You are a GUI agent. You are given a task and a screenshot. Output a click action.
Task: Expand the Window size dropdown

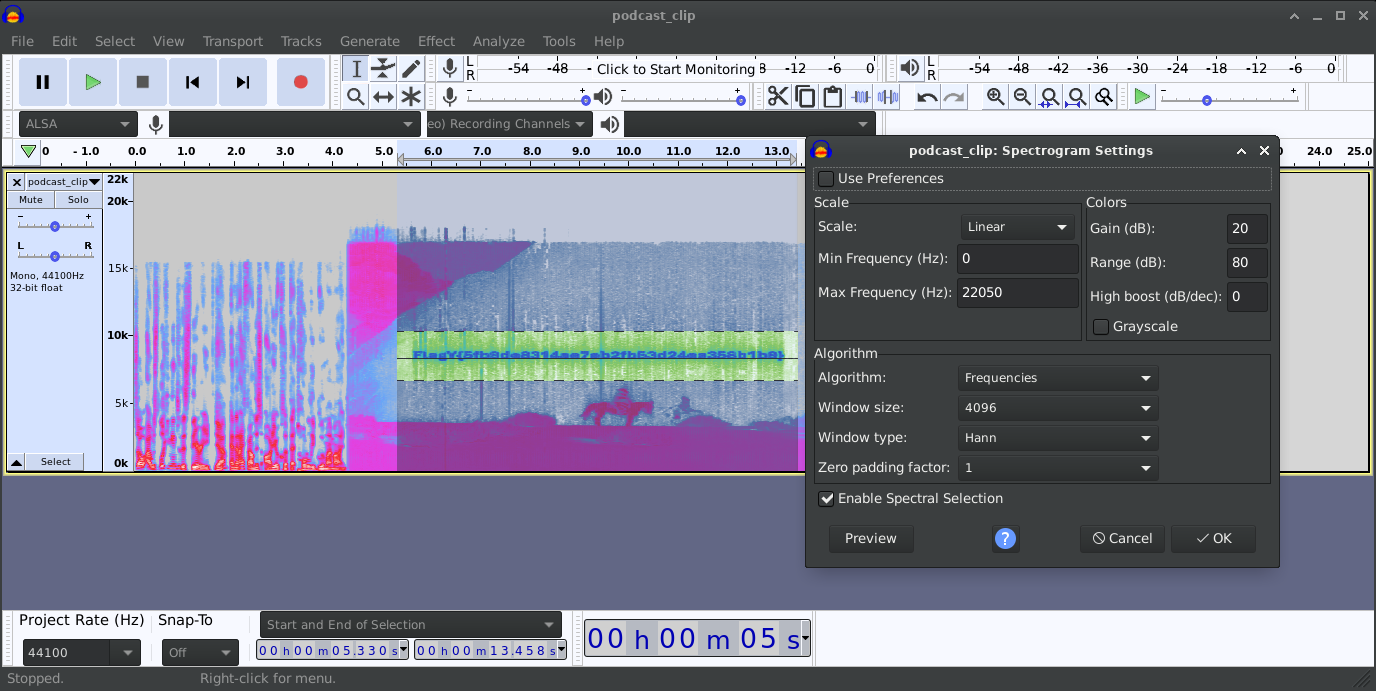(1057, 408)
